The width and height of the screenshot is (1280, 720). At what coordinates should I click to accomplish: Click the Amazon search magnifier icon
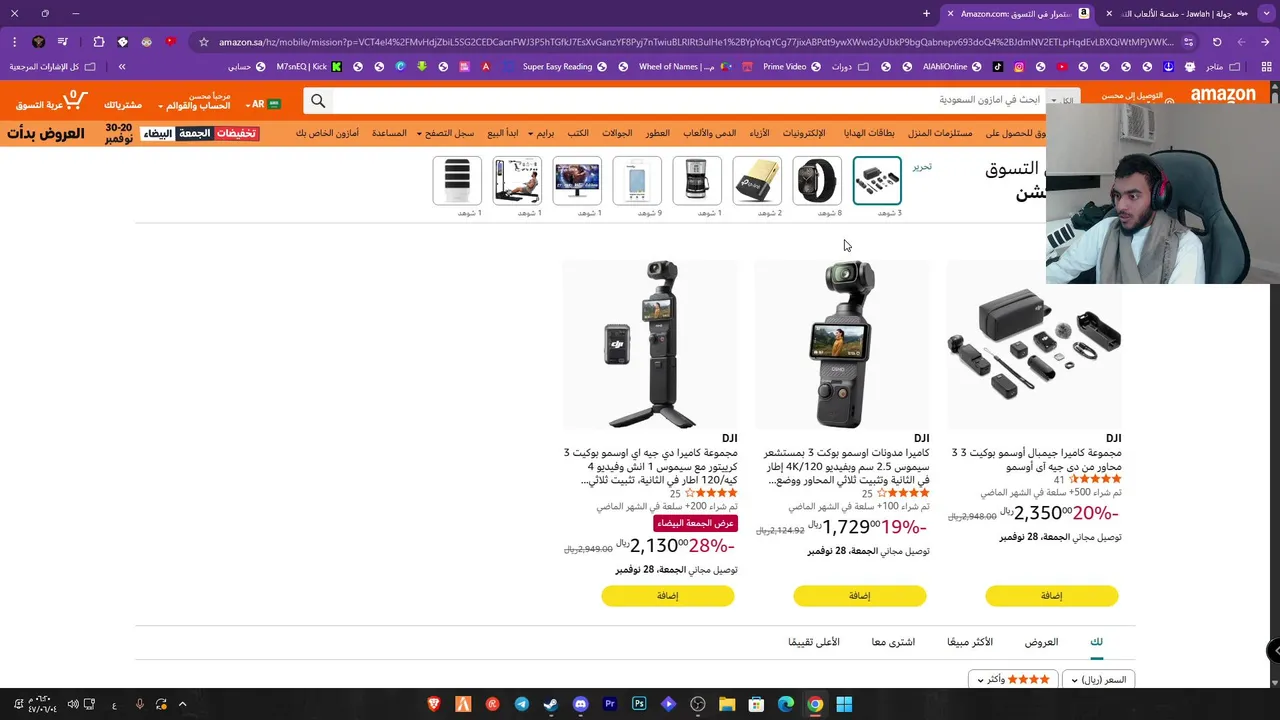pyautogui.click(x=318, y=101)
